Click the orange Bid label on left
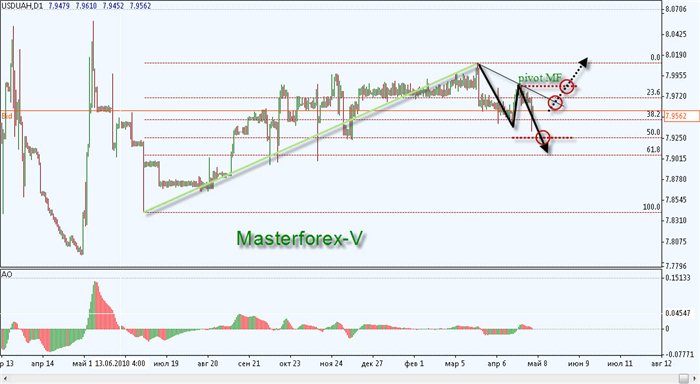The image size is (700, 384). pyautogui.click(x=7, y=116)
